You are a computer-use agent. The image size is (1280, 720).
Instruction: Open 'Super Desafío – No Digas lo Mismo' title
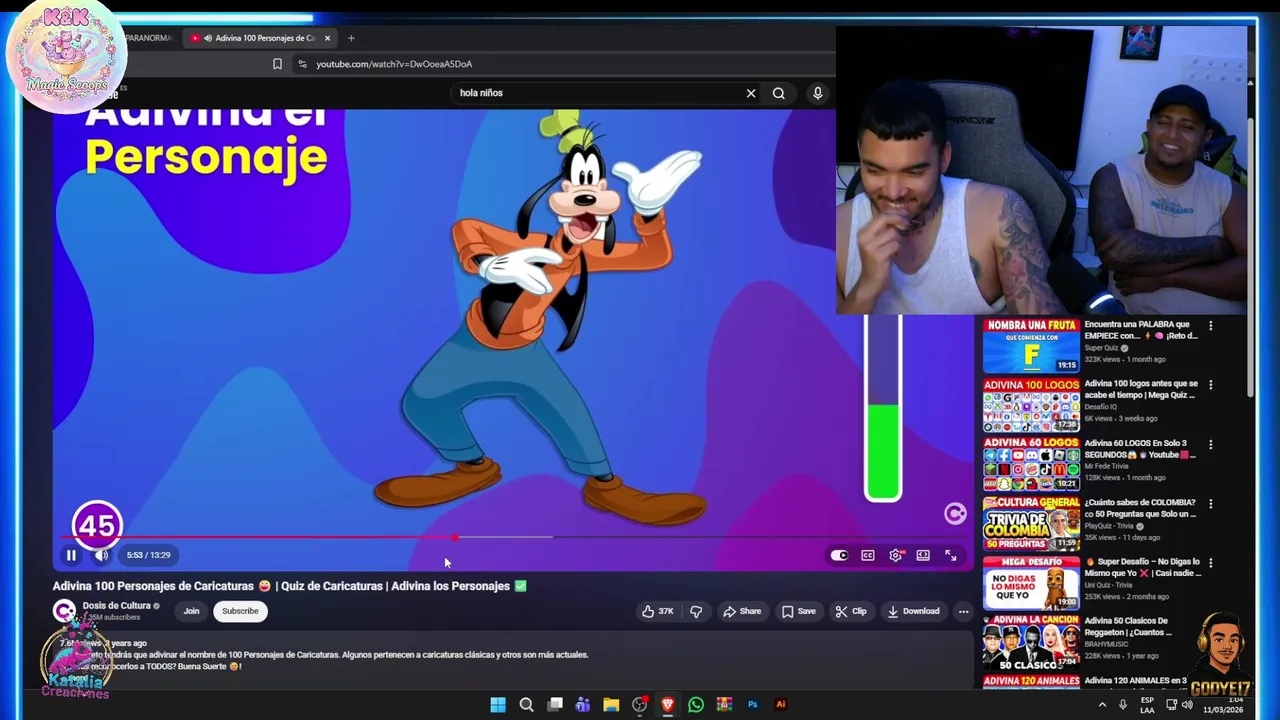coord(1143,568)
